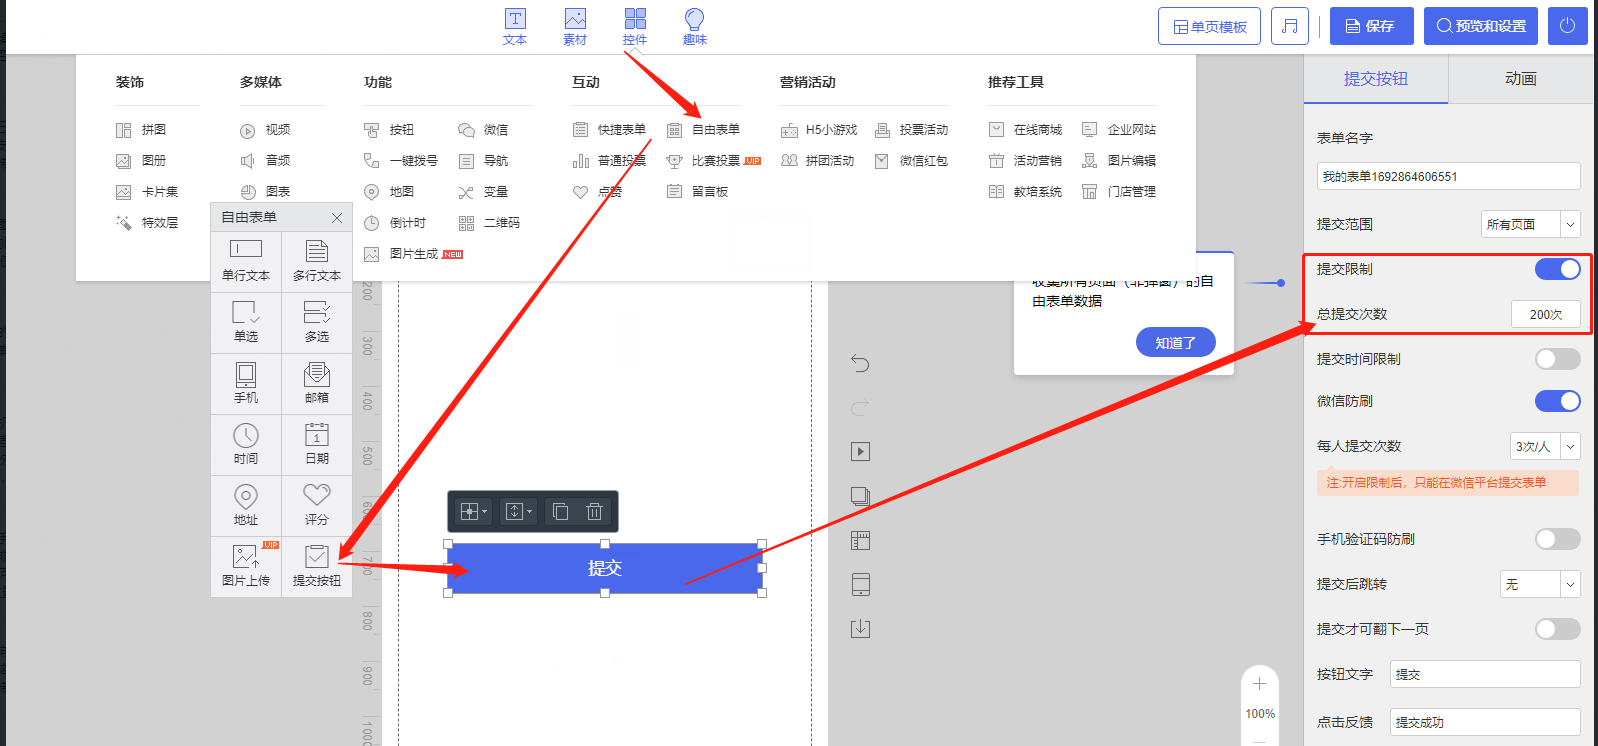
Task: Select the blue 提交 button on canvas
Action: pos(605,568)
